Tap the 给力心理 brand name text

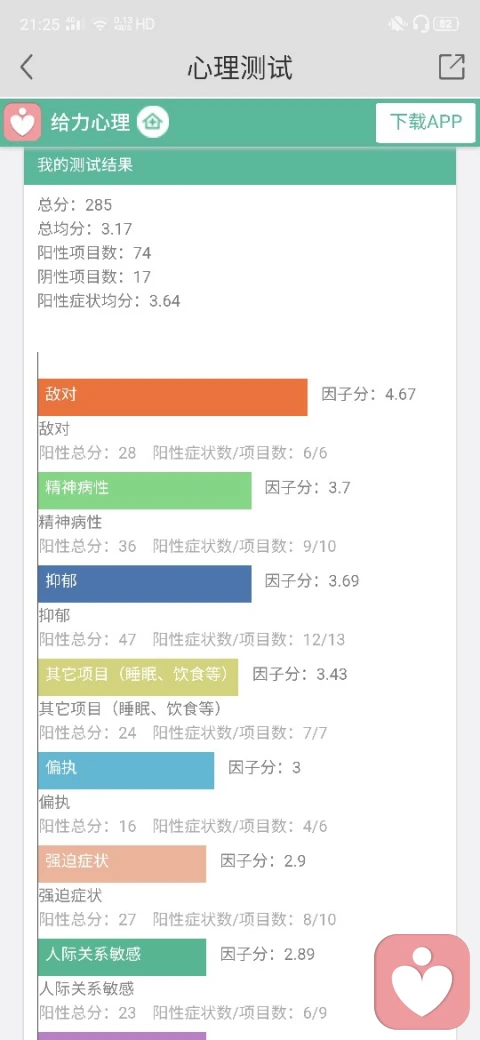pyautogui.click(x=90, y=122)
